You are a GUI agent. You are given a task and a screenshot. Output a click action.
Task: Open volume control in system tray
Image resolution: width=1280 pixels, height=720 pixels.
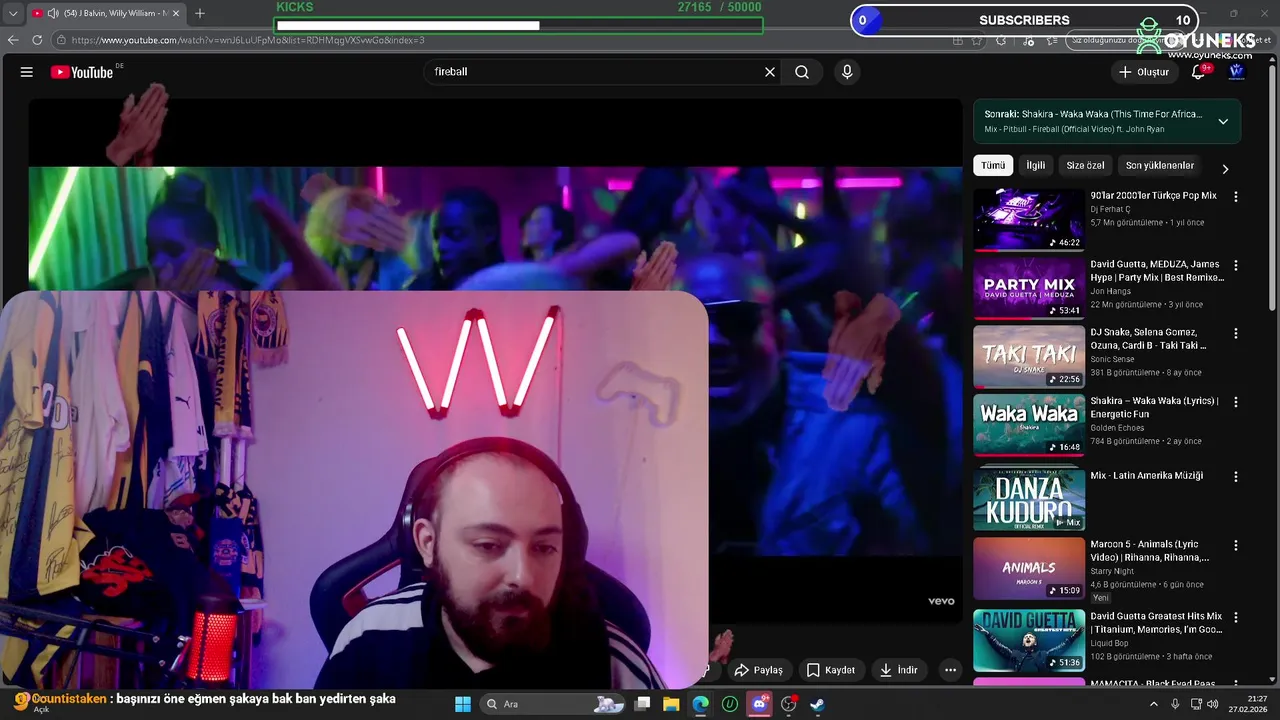(1212, 704)
